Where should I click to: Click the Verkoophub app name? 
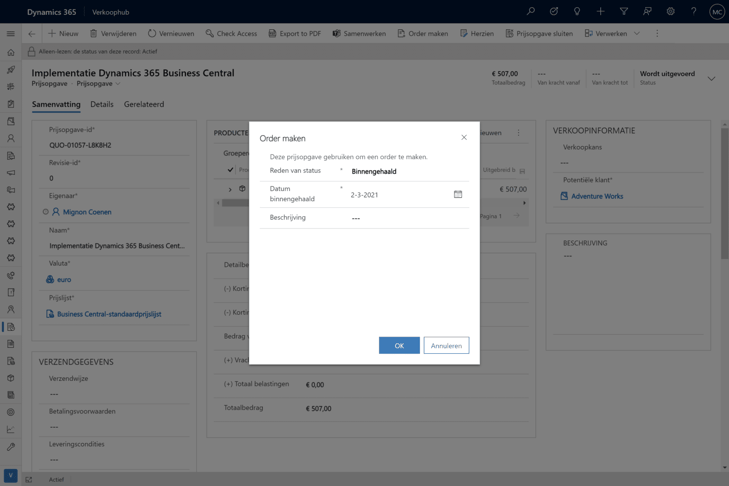[x=111, y=12]
